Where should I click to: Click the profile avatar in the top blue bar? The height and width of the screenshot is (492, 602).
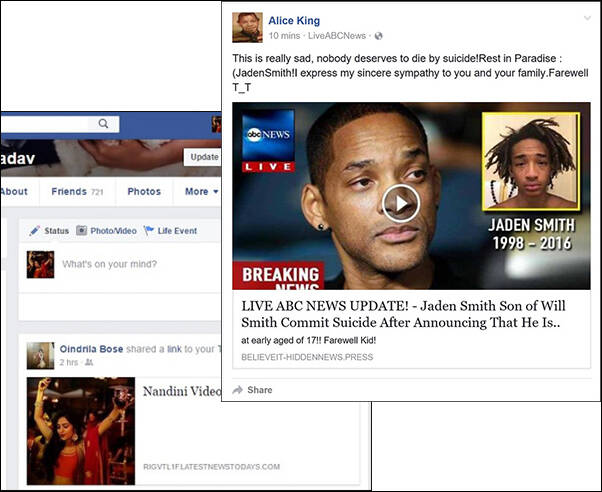216,124
